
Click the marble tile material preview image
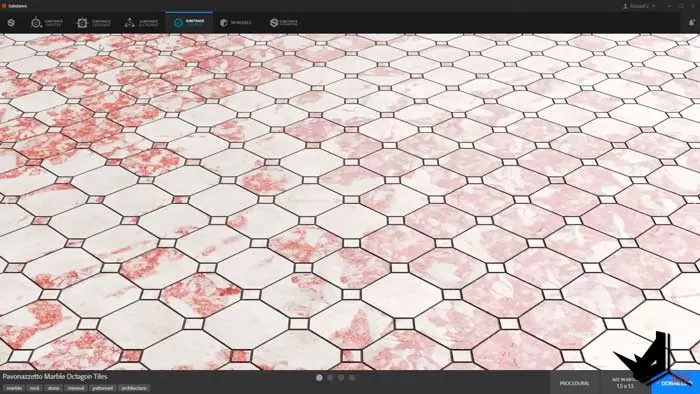(350, 202)
